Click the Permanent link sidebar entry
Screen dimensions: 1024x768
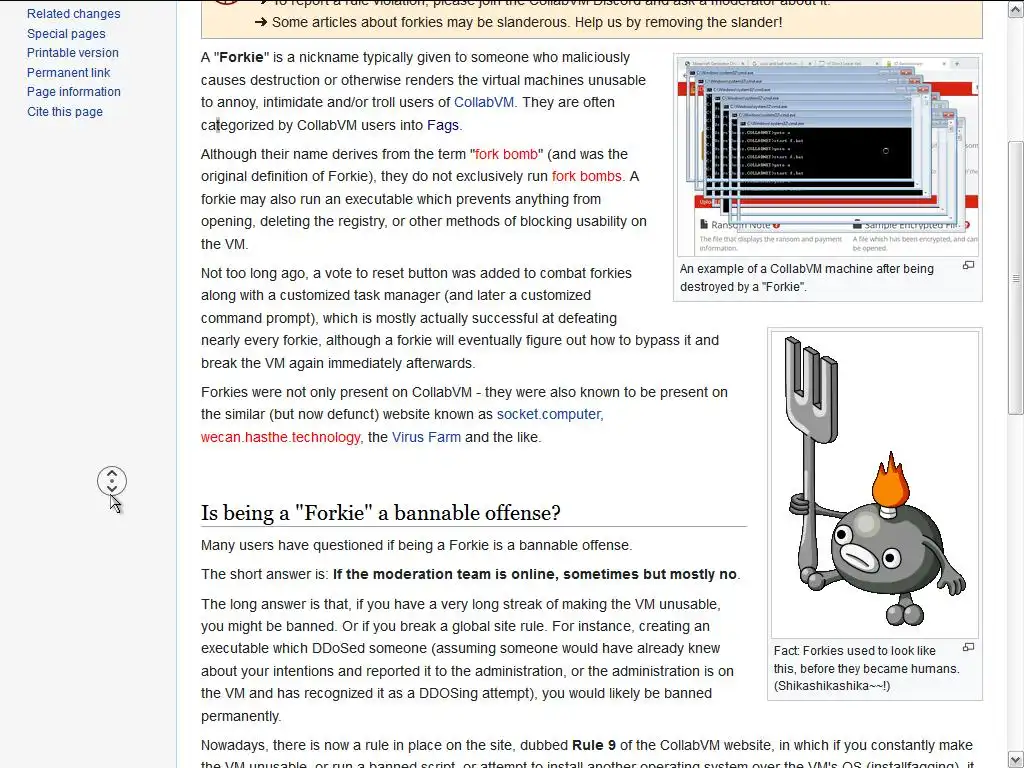coord(69,72)
